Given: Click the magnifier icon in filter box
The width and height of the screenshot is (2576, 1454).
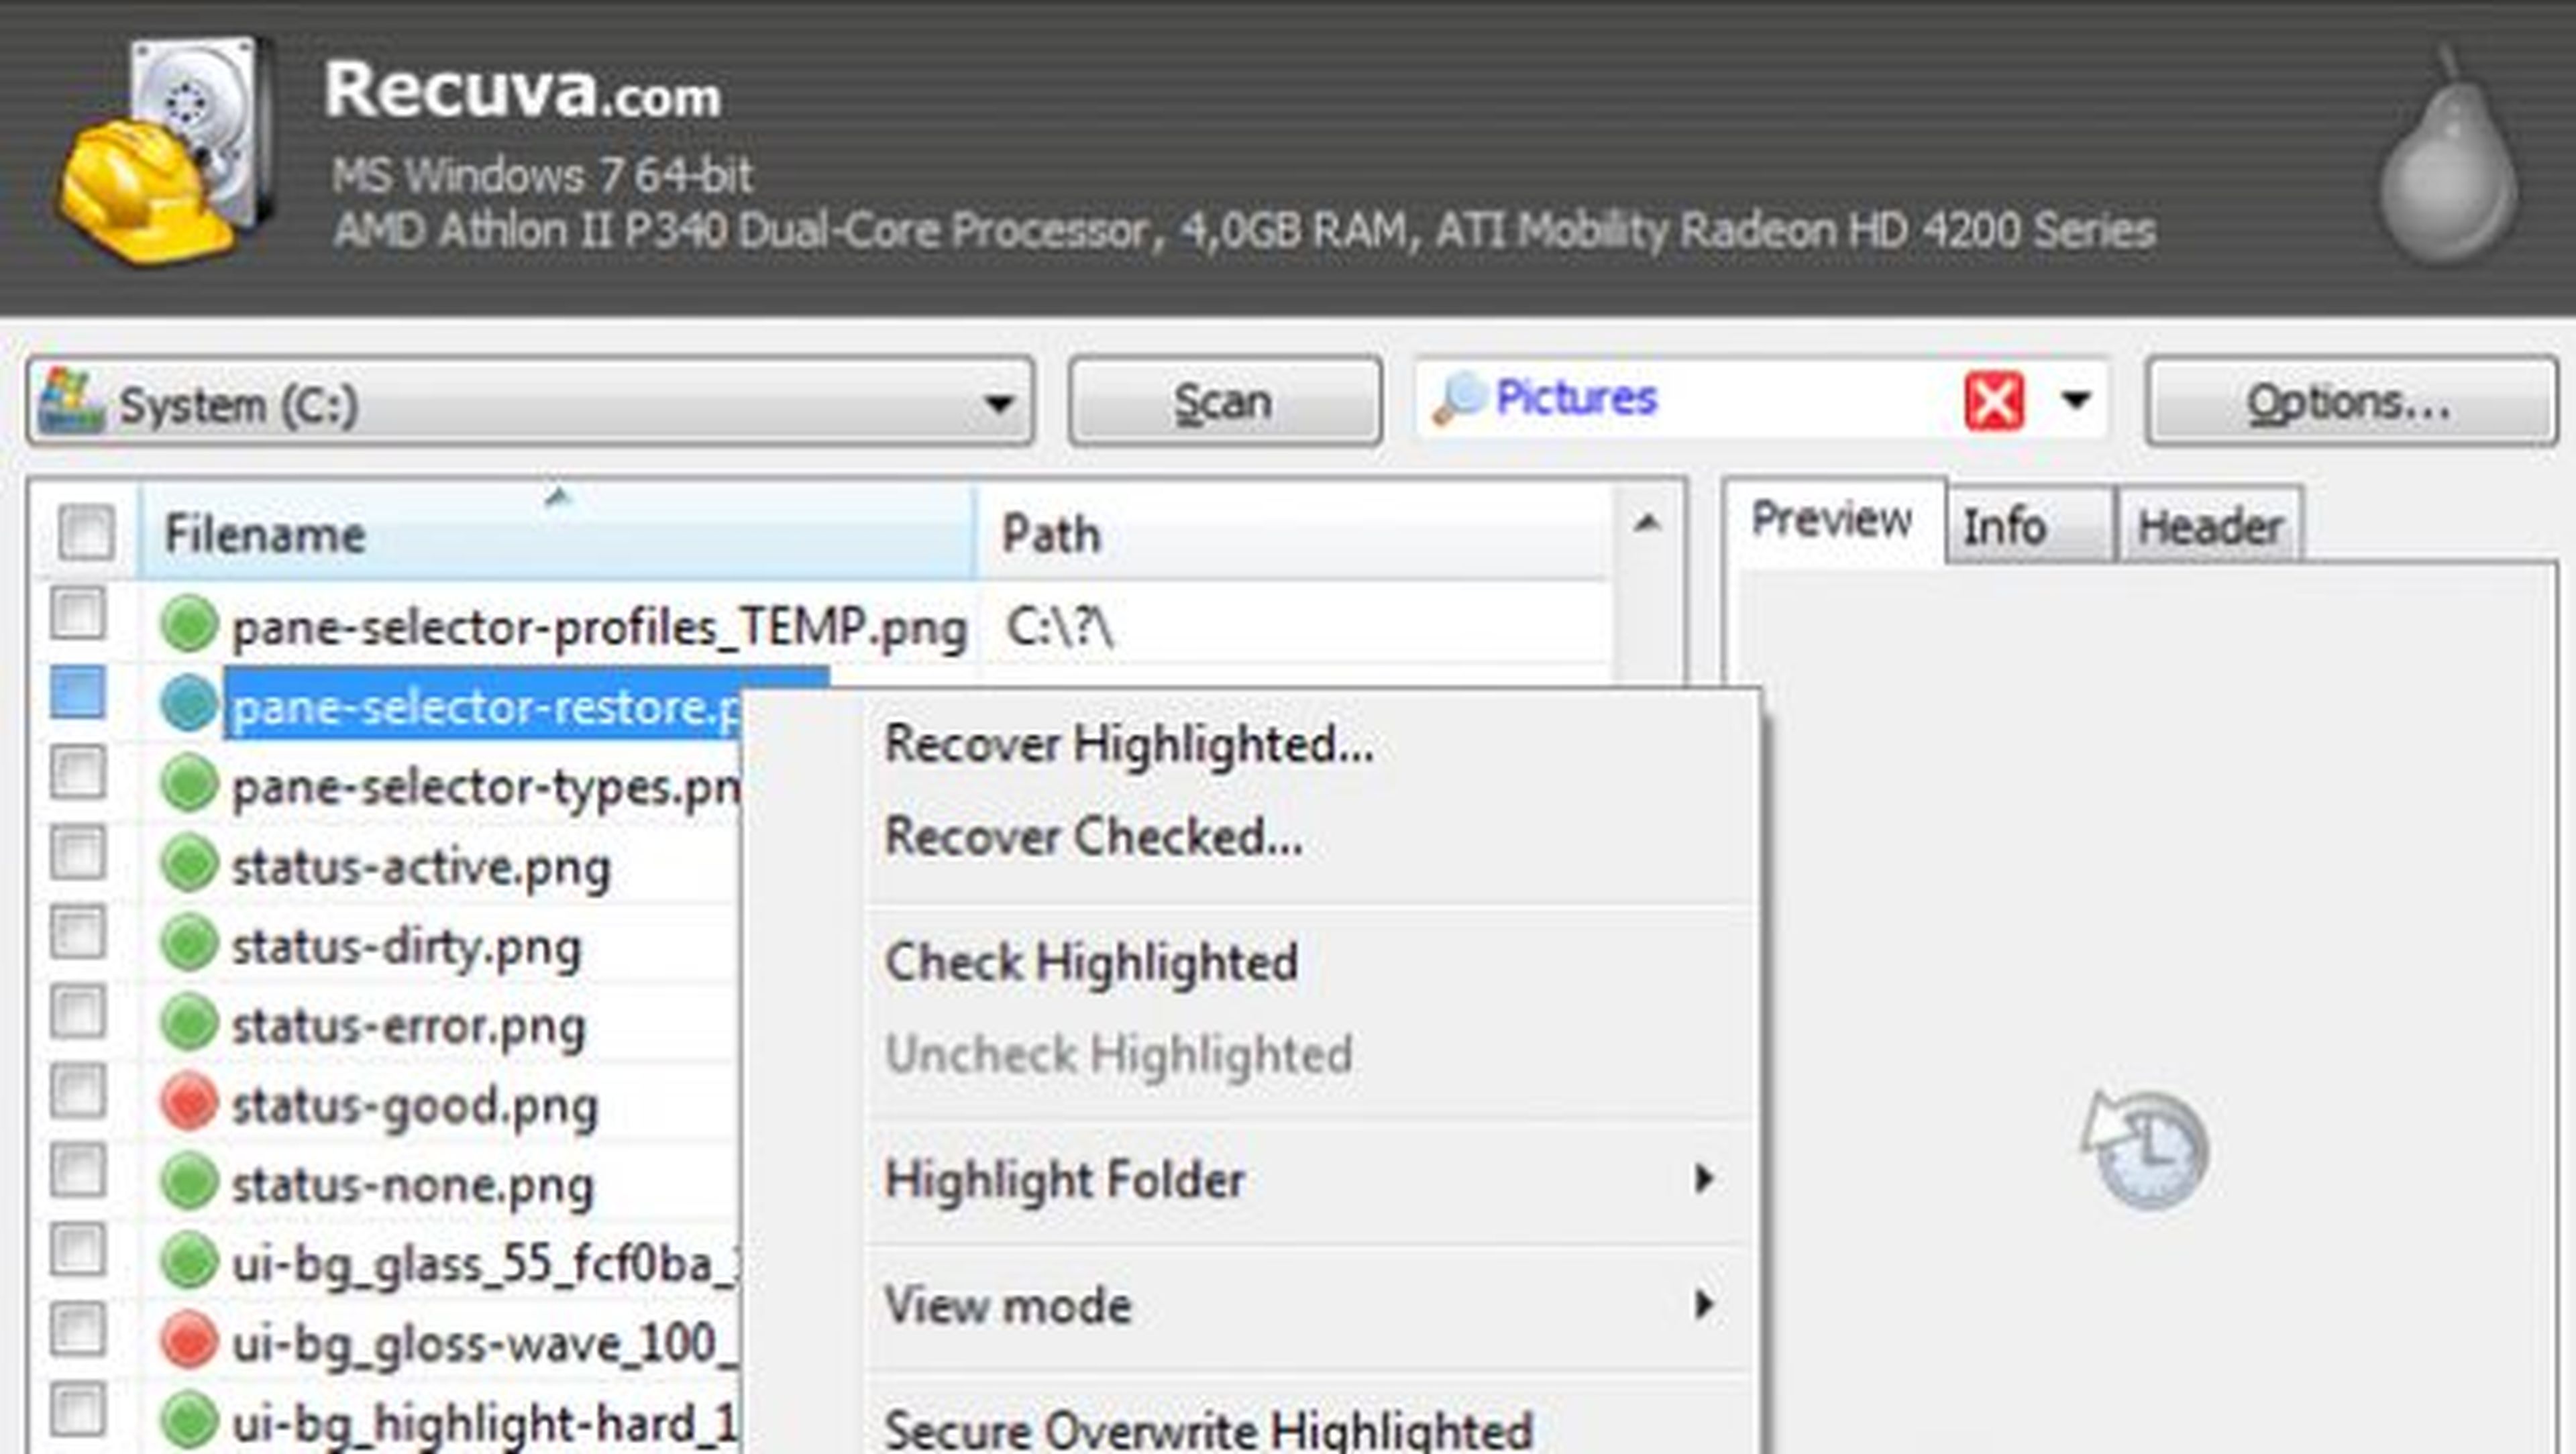Looking at the screenshot, I should pyautogui.click(x=1458, y=399).
